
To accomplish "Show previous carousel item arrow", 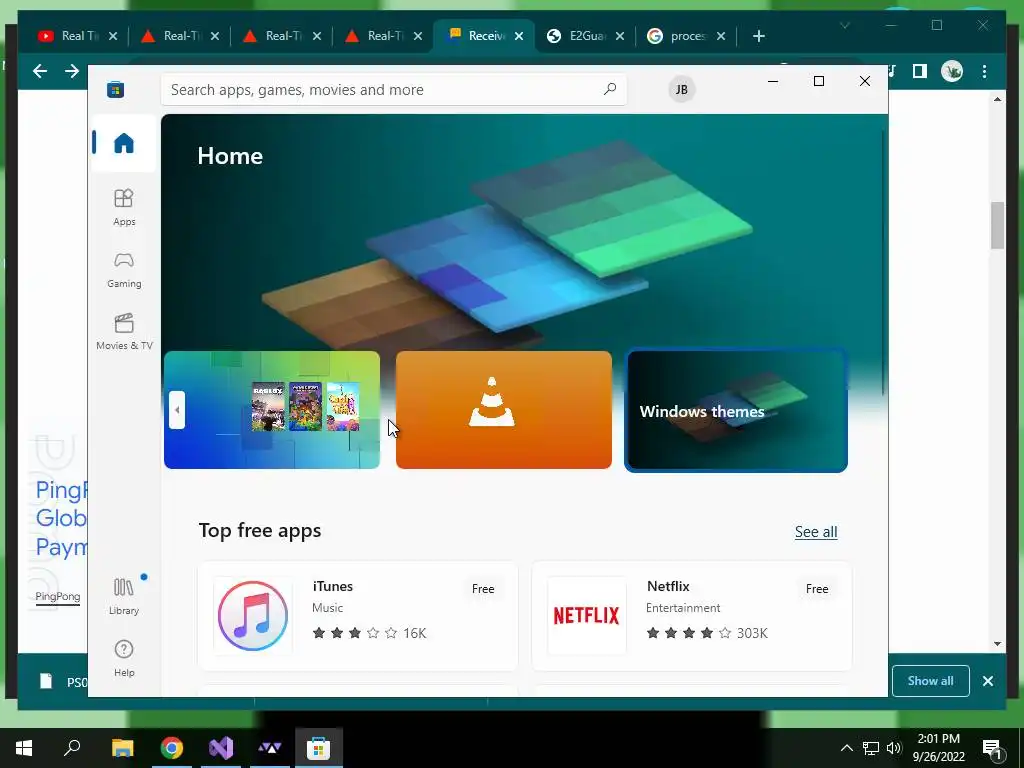I will point(177,410).
